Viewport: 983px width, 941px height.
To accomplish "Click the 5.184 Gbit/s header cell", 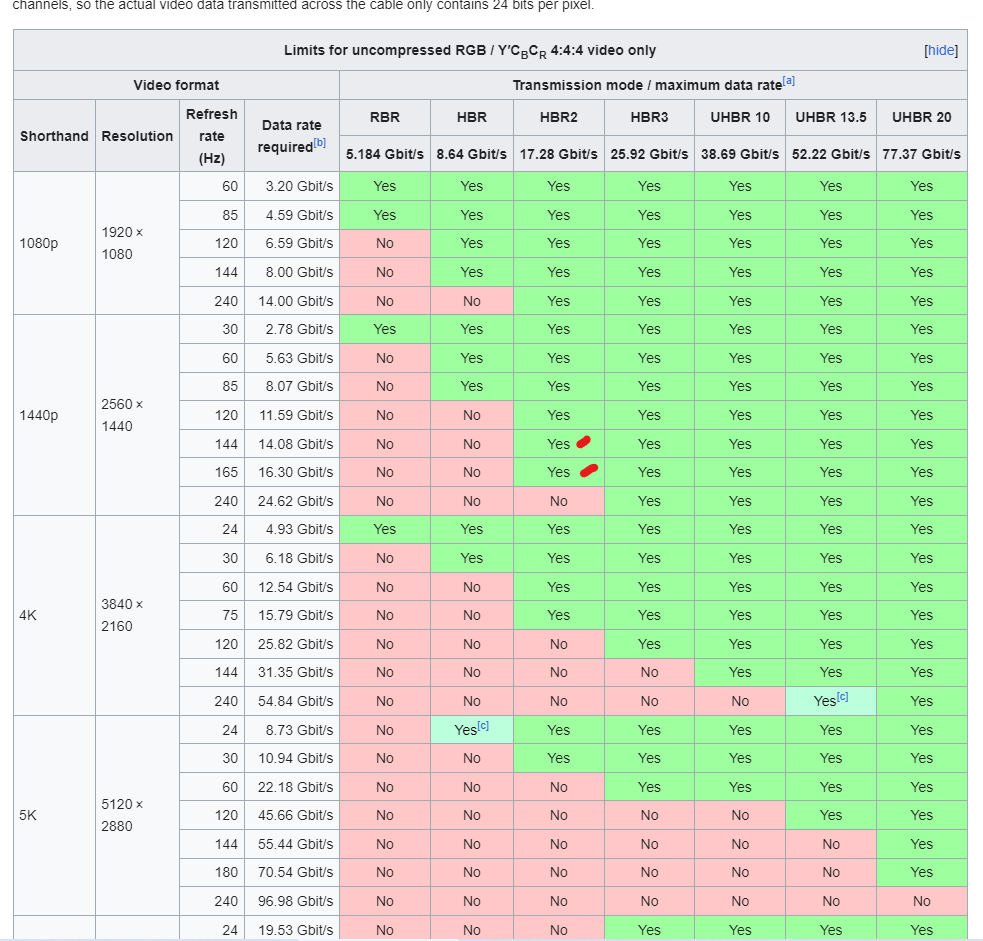I will pos(385,154).
